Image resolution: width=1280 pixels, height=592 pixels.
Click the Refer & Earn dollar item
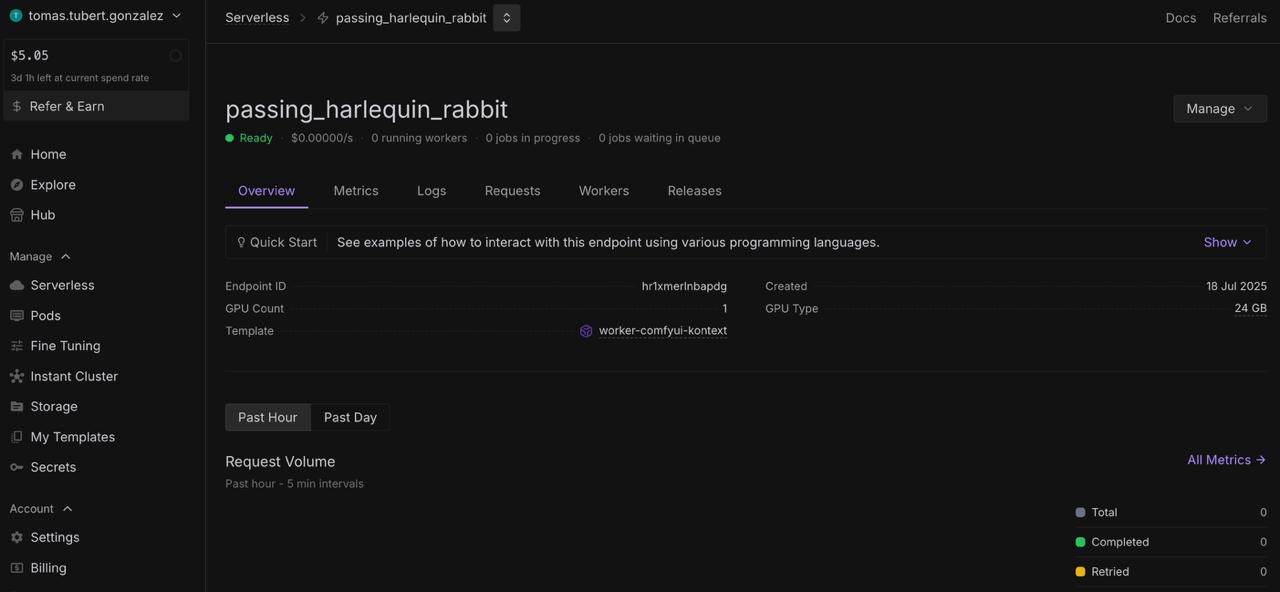tap(96, 106)
